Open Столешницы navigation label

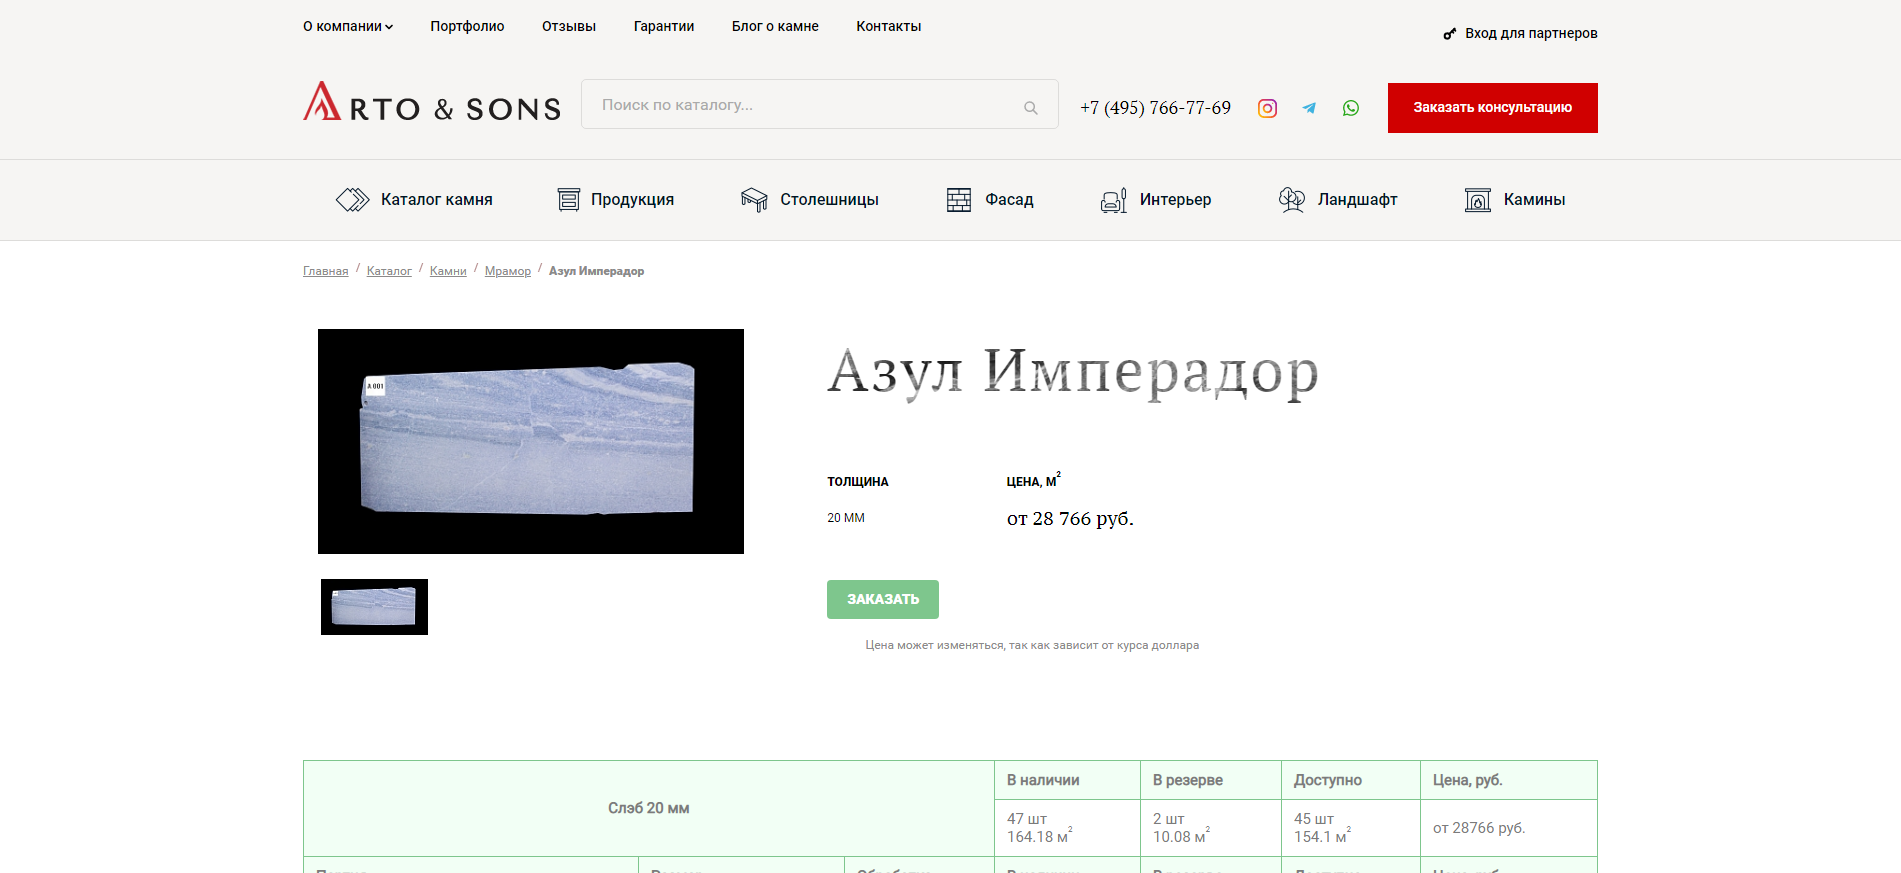point(829,200)
